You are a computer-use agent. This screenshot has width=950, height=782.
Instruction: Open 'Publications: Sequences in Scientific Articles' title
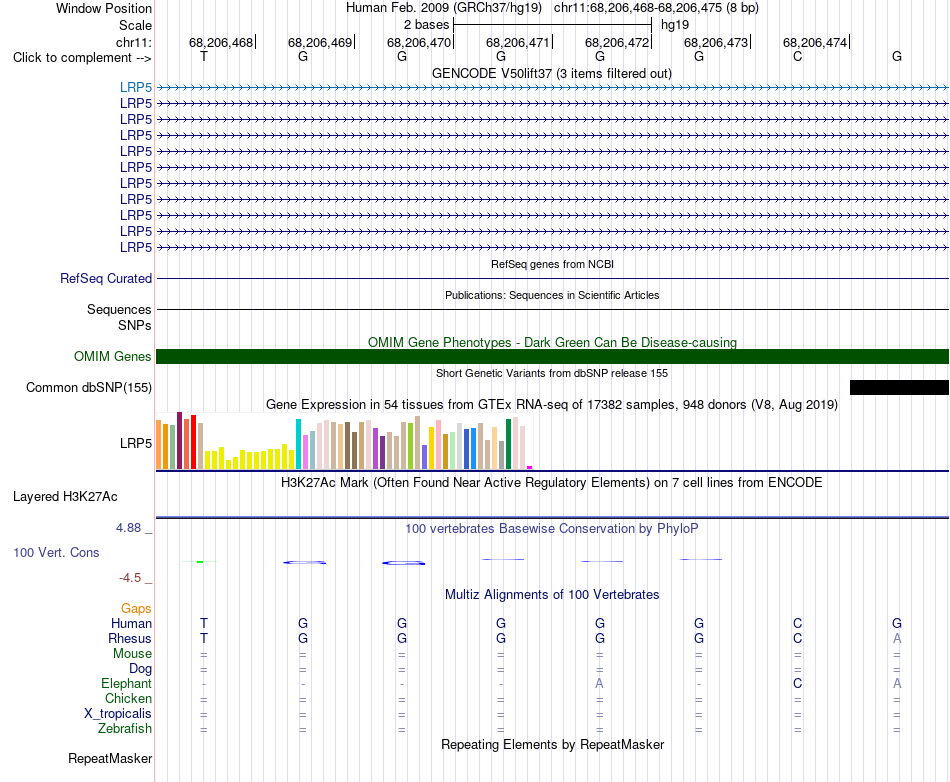coord(552,295)
